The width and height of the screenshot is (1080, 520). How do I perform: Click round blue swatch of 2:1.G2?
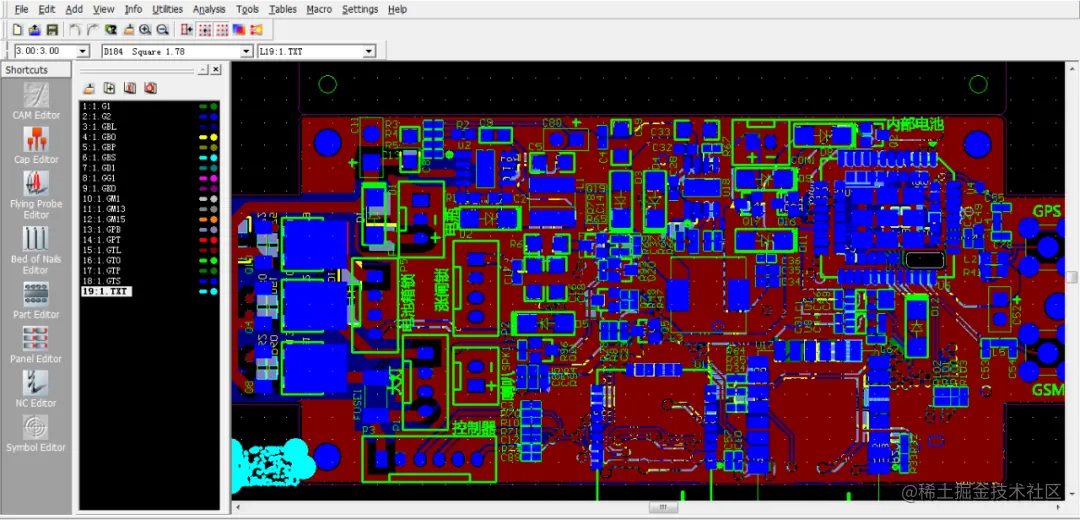[x=214, y=116]
